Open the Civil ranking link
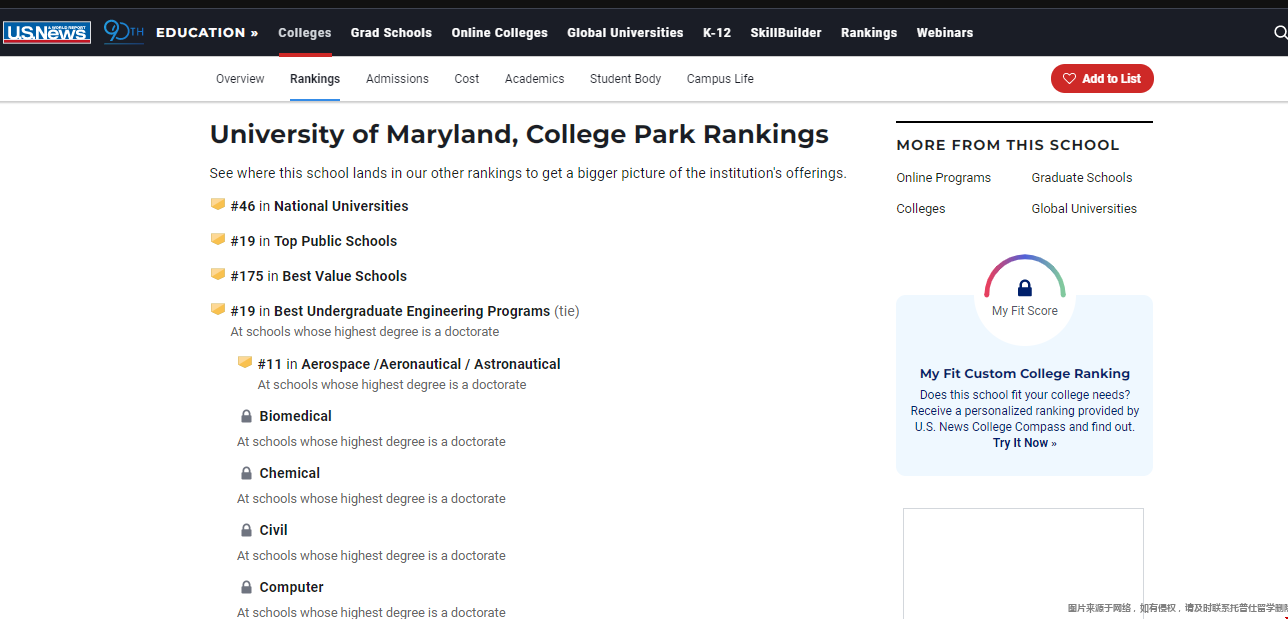 273,530
